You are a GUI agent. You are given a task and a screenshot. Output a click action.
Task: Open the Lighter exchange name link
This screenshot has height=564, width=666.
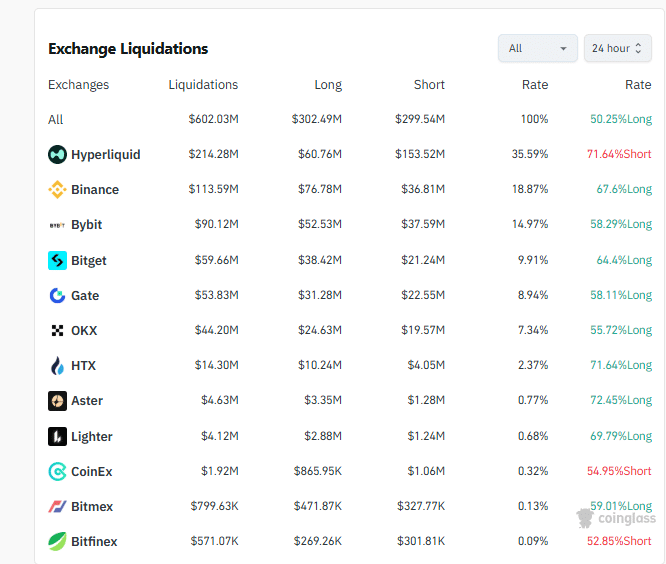click(x=92, y=437)
